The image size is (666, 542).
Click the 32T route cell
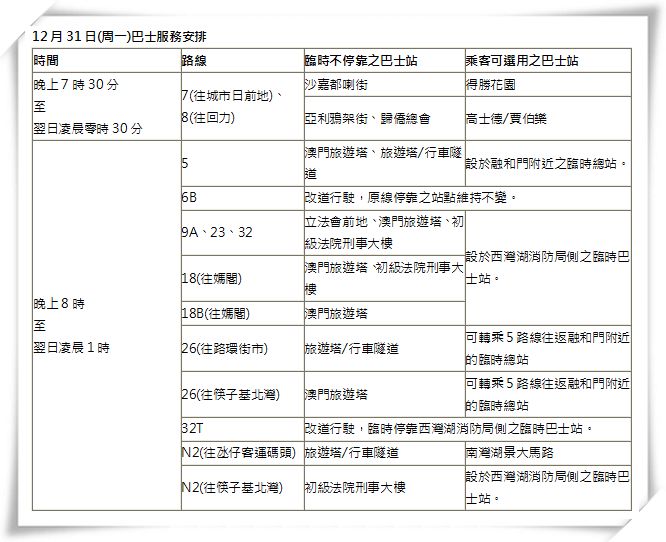tap(194, 428)
